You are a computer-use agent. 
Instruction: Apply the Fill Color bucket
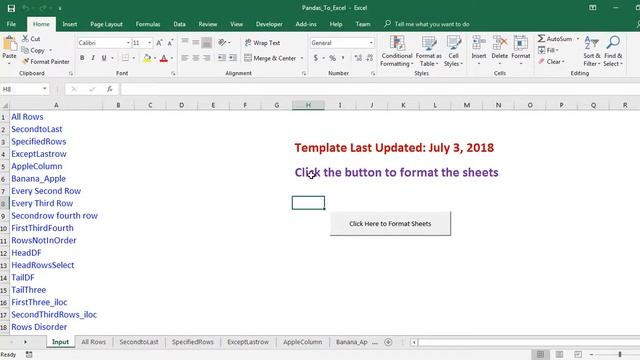click(147, 58)
